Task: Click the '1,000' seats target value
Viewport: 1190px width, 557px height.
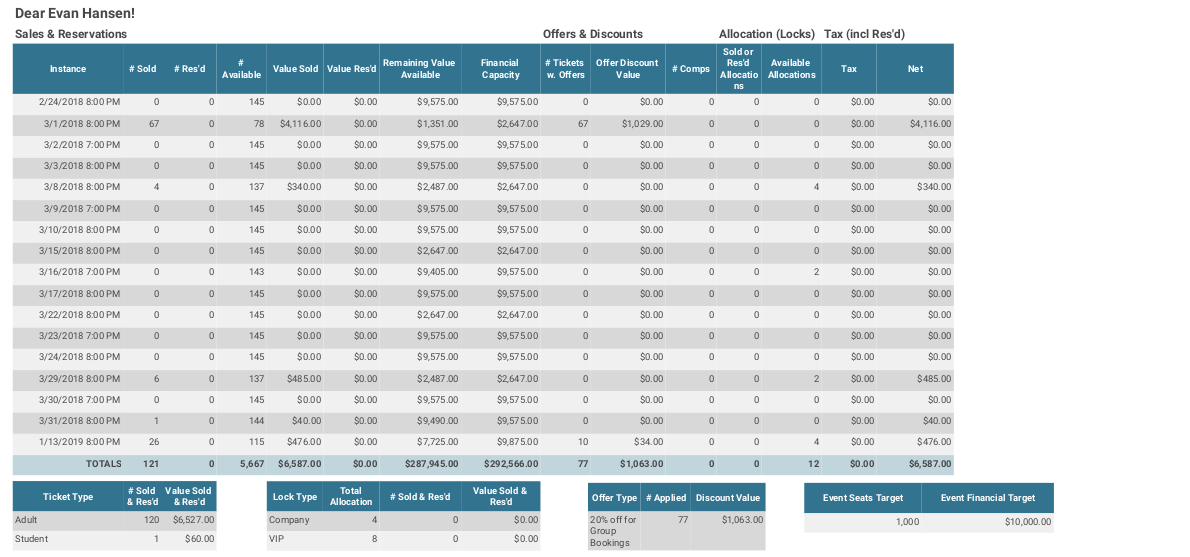Action: pos(907,521)
